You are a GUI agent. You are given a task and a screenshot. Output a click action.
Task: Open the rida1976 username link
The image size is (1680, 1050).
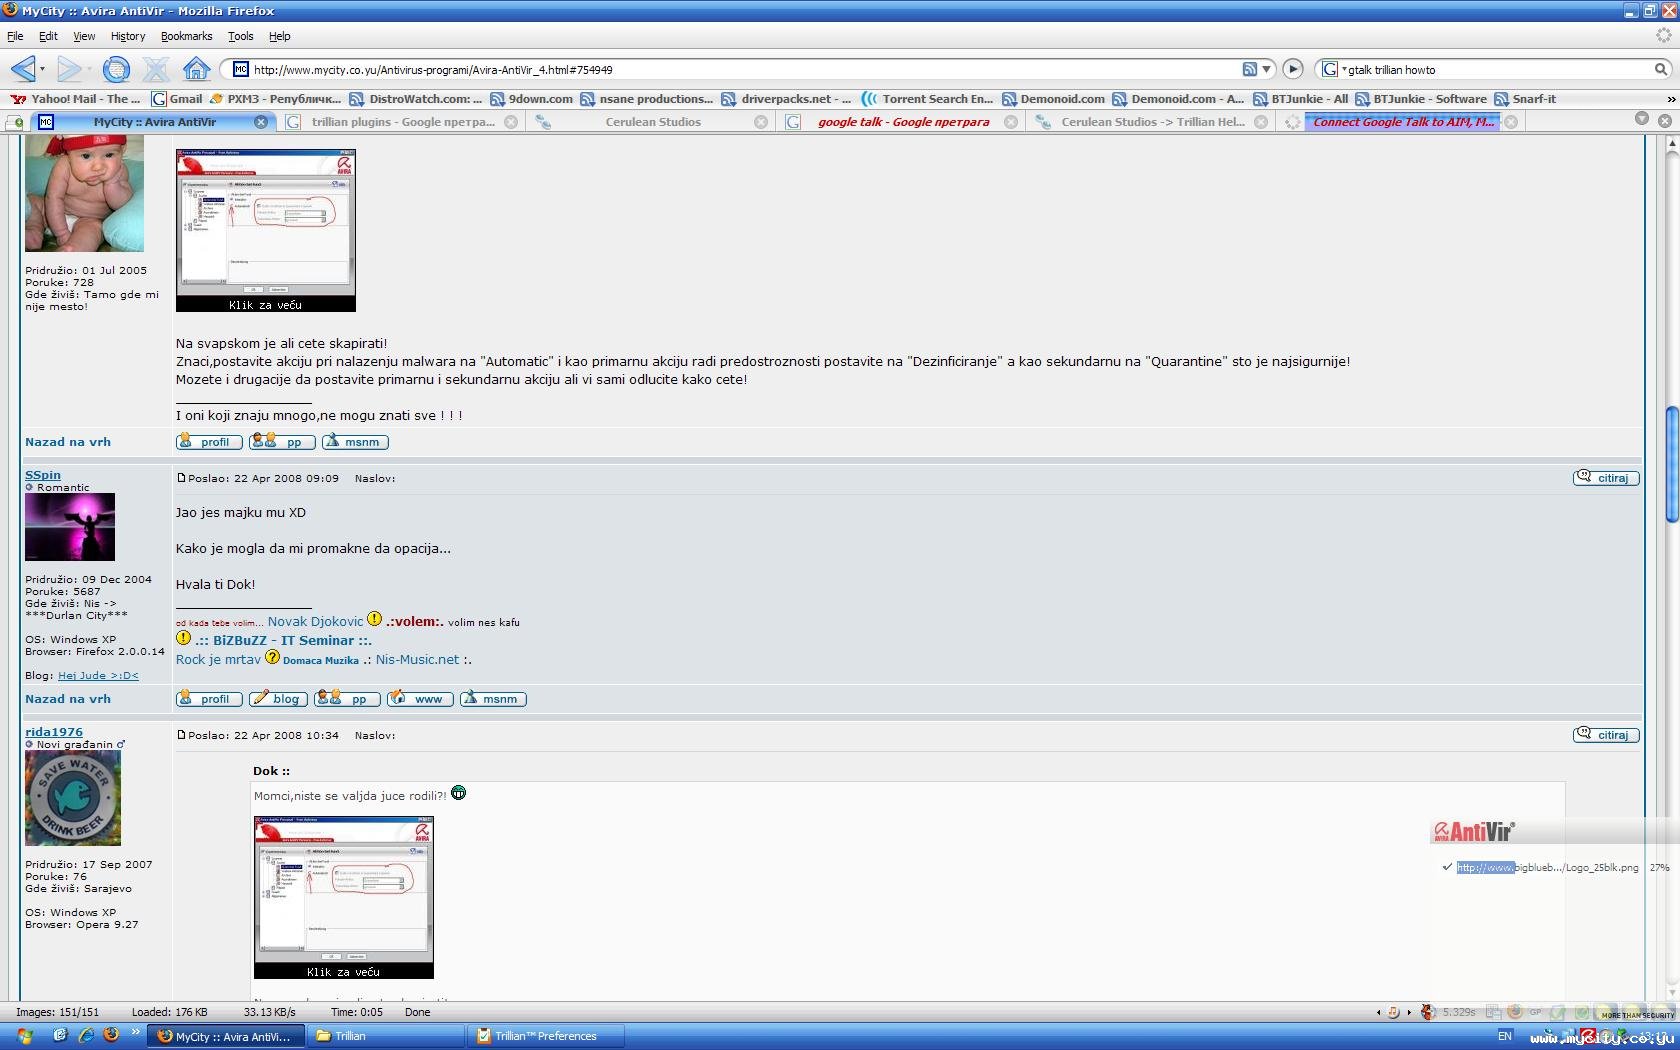54,732
